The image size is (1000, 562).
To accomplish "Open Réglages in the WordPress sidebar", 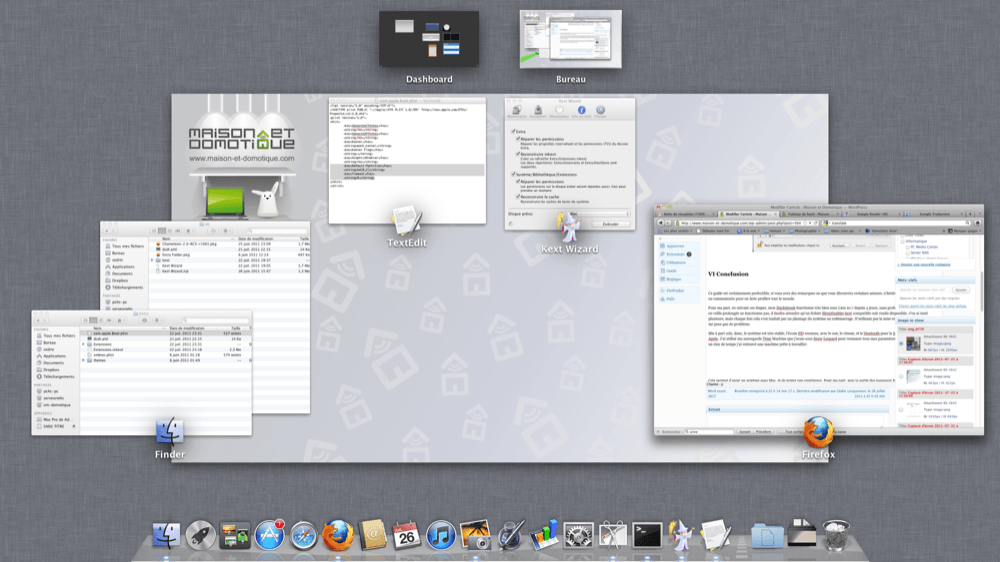I will click(x=673, y=279).
